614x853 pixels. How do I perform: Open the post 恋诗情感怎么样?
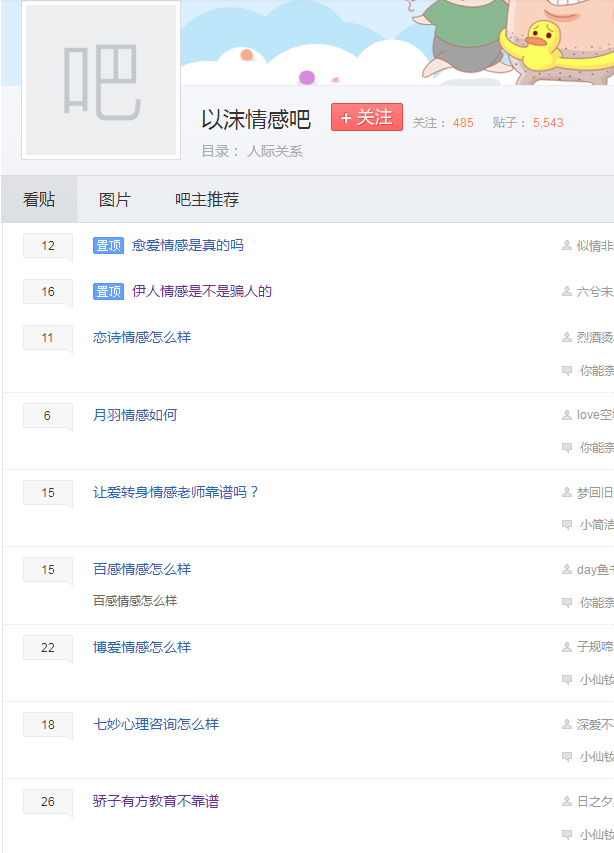(142, 338)
